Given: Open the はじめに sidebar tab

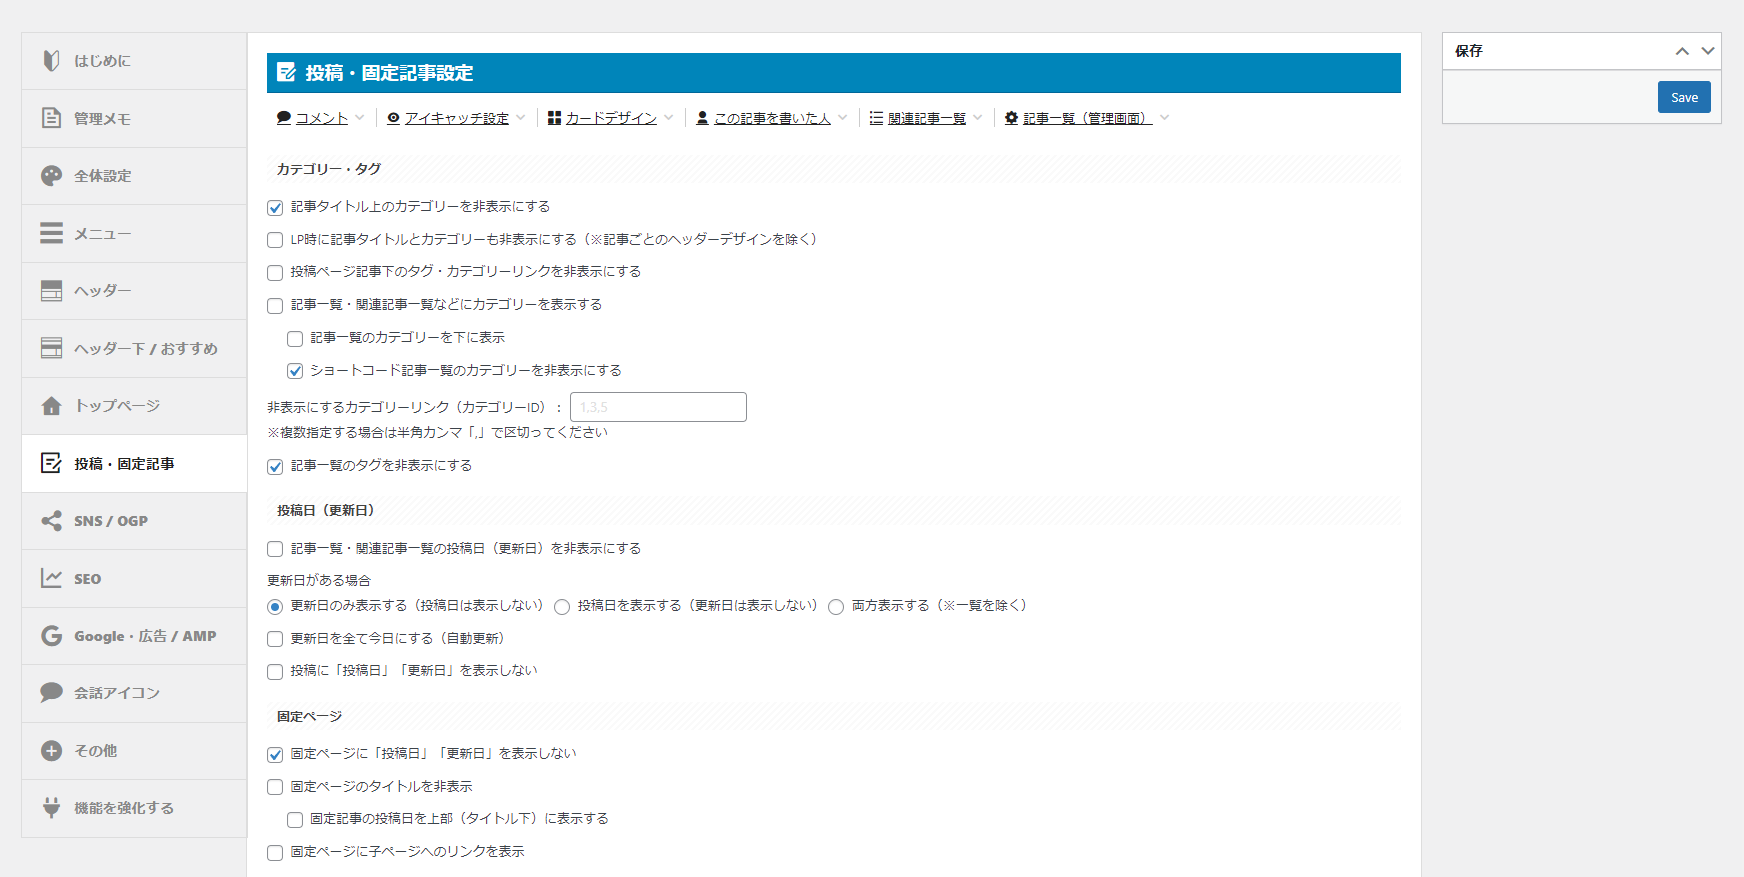Looking at the screenshot, I should (x=134, y=61).
